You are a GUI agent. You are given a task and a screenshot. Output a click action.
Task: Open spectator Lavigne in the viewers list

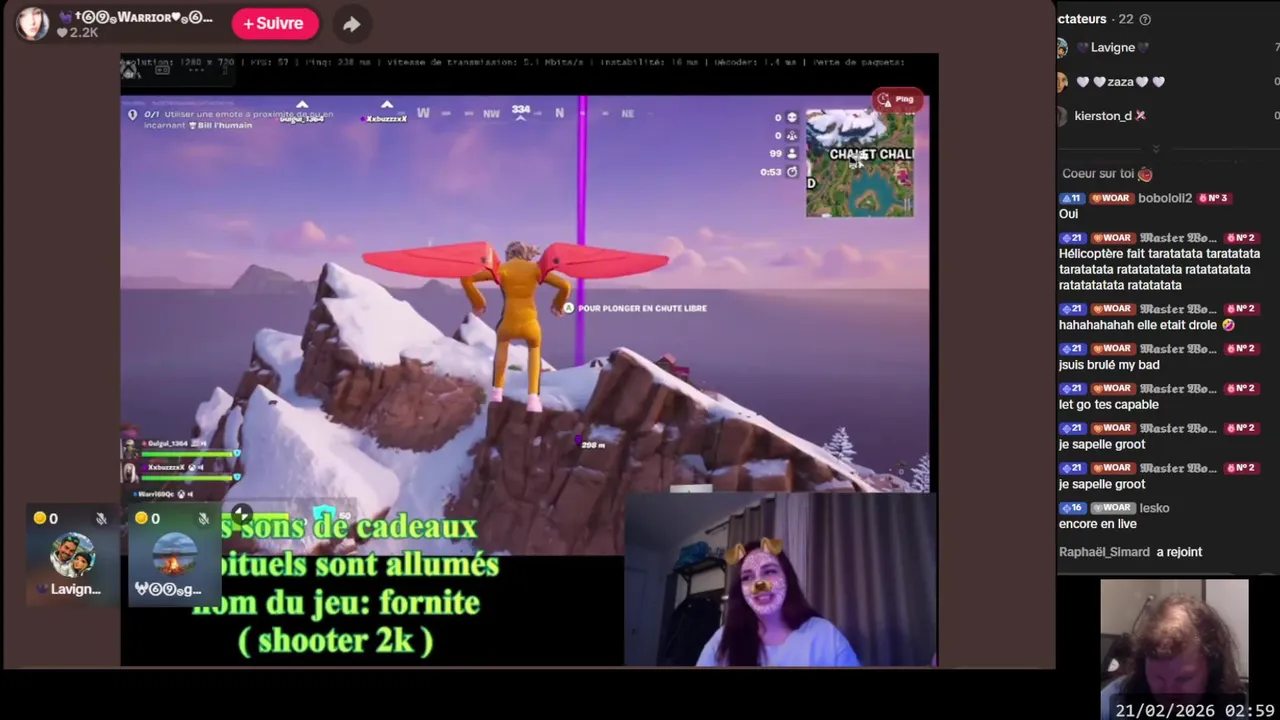point(1112,47)
